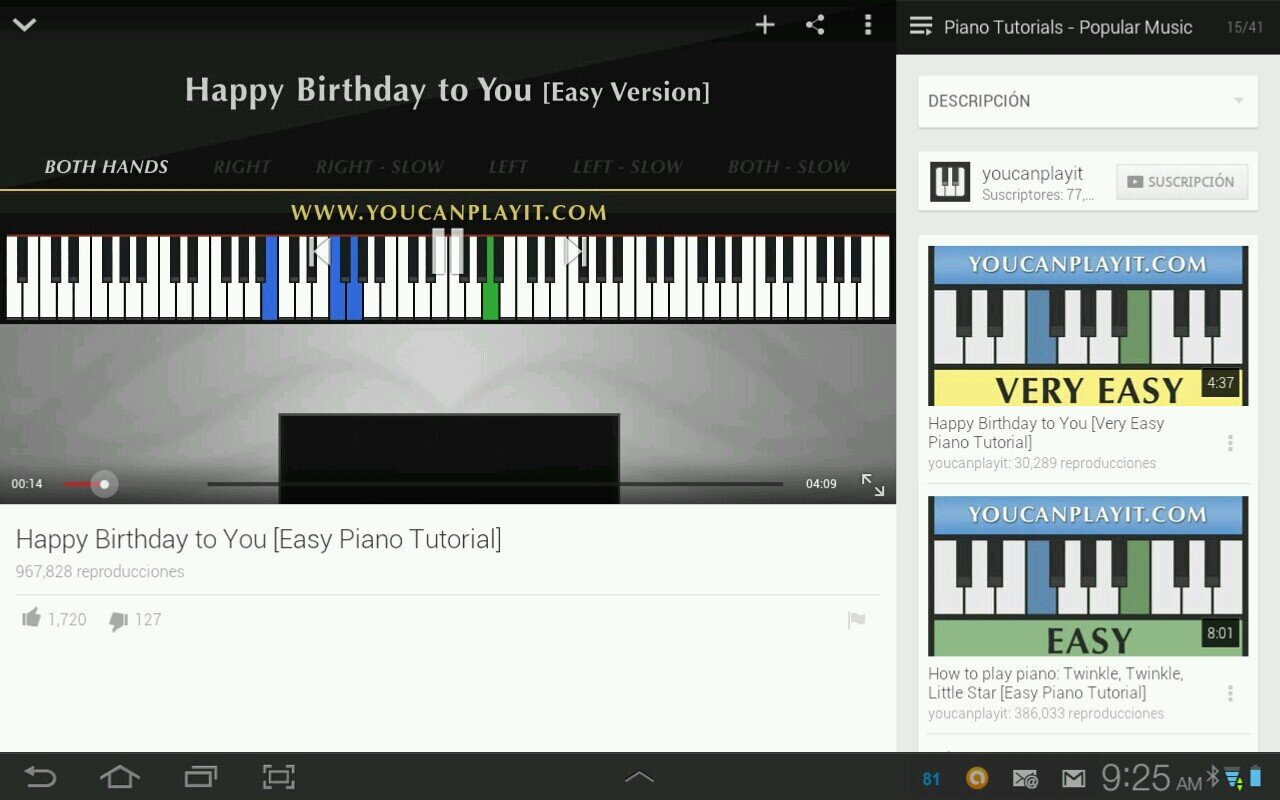The width and height of the screenshot is (1280, 800).
Task: Like the video with thumbs up
Action: [x=32, y=618]
